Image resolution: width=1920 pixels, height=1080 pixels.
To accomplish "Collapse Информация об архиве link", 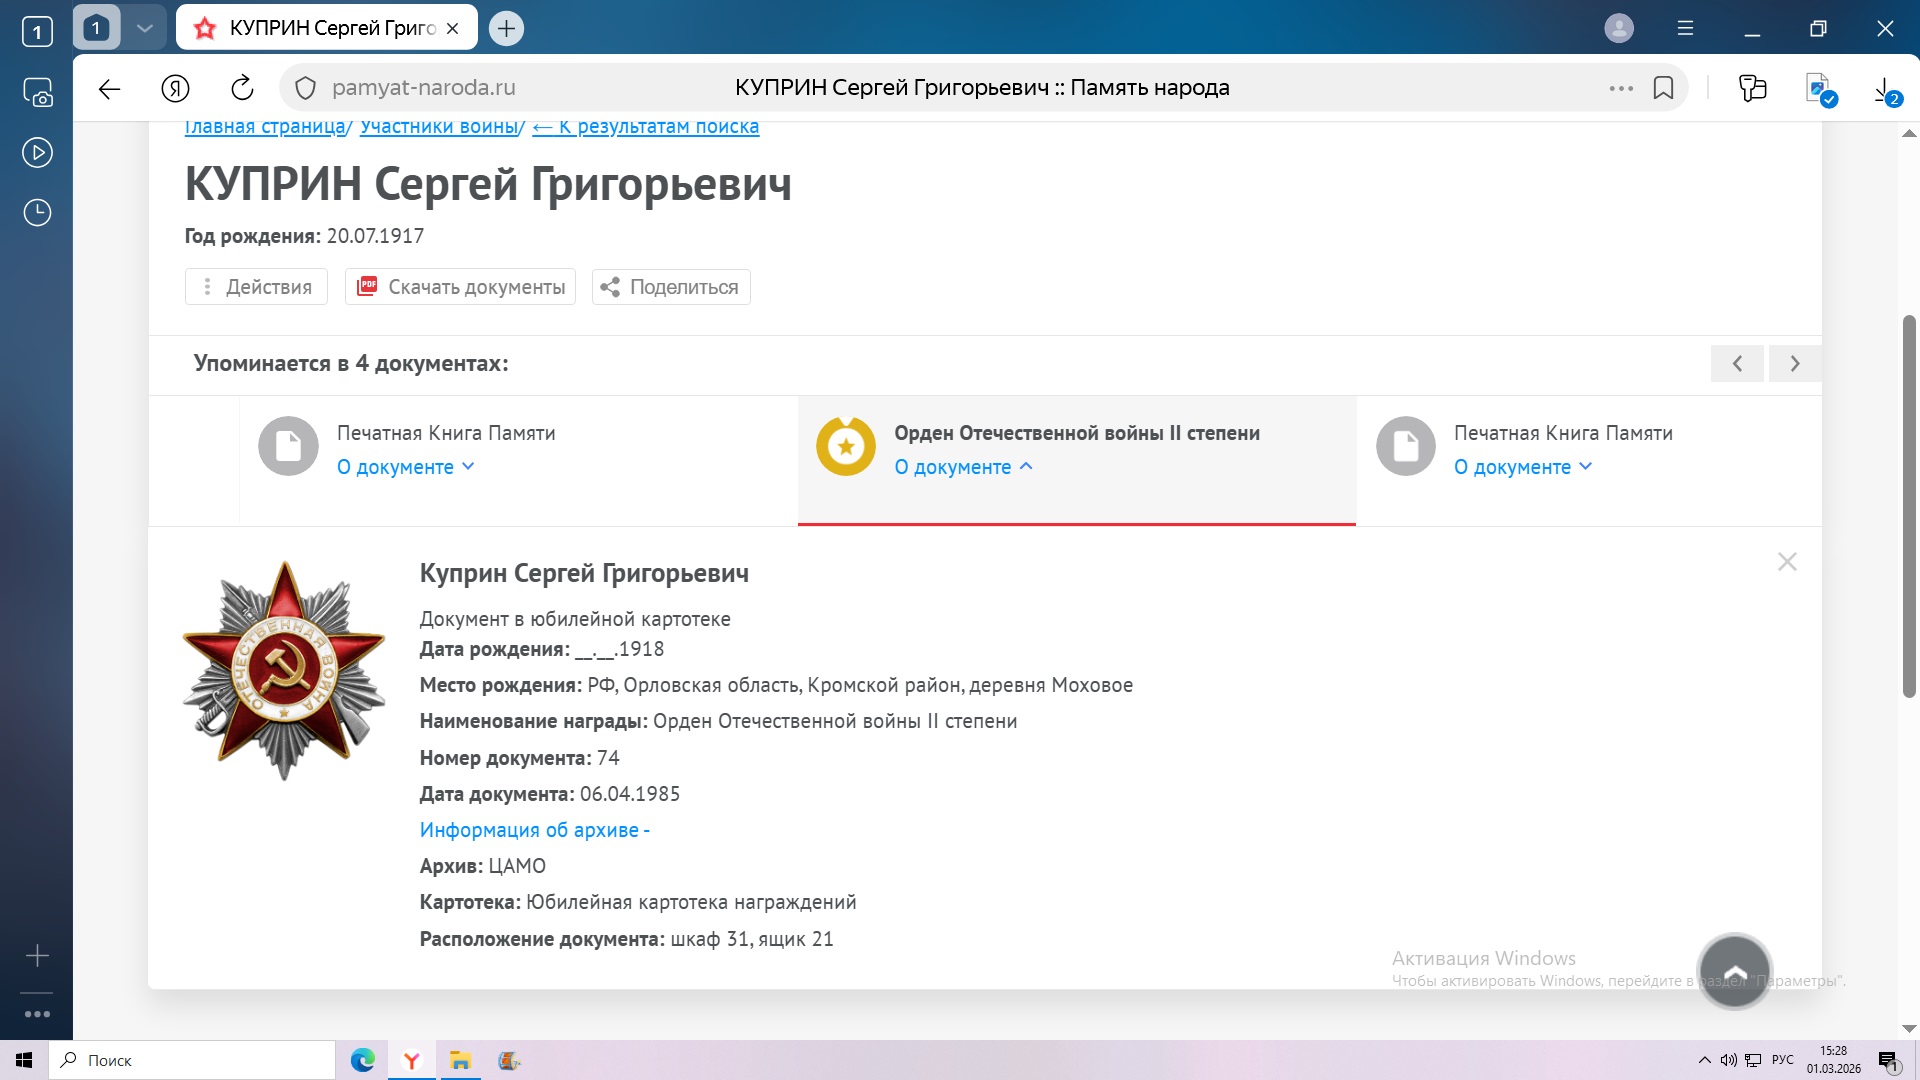I will pos(534,830).
